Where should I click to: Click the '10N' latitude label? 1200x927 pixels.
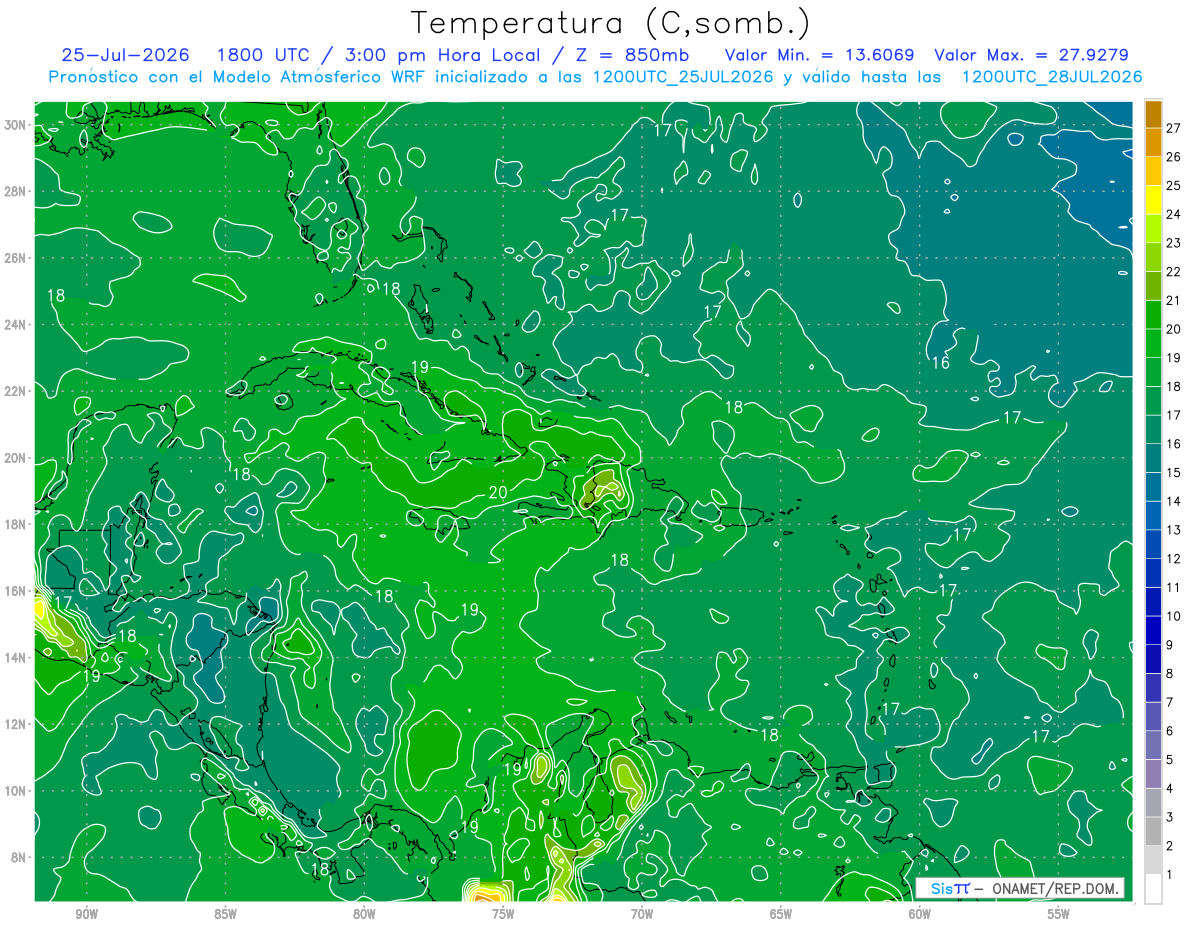coord(16,790)
